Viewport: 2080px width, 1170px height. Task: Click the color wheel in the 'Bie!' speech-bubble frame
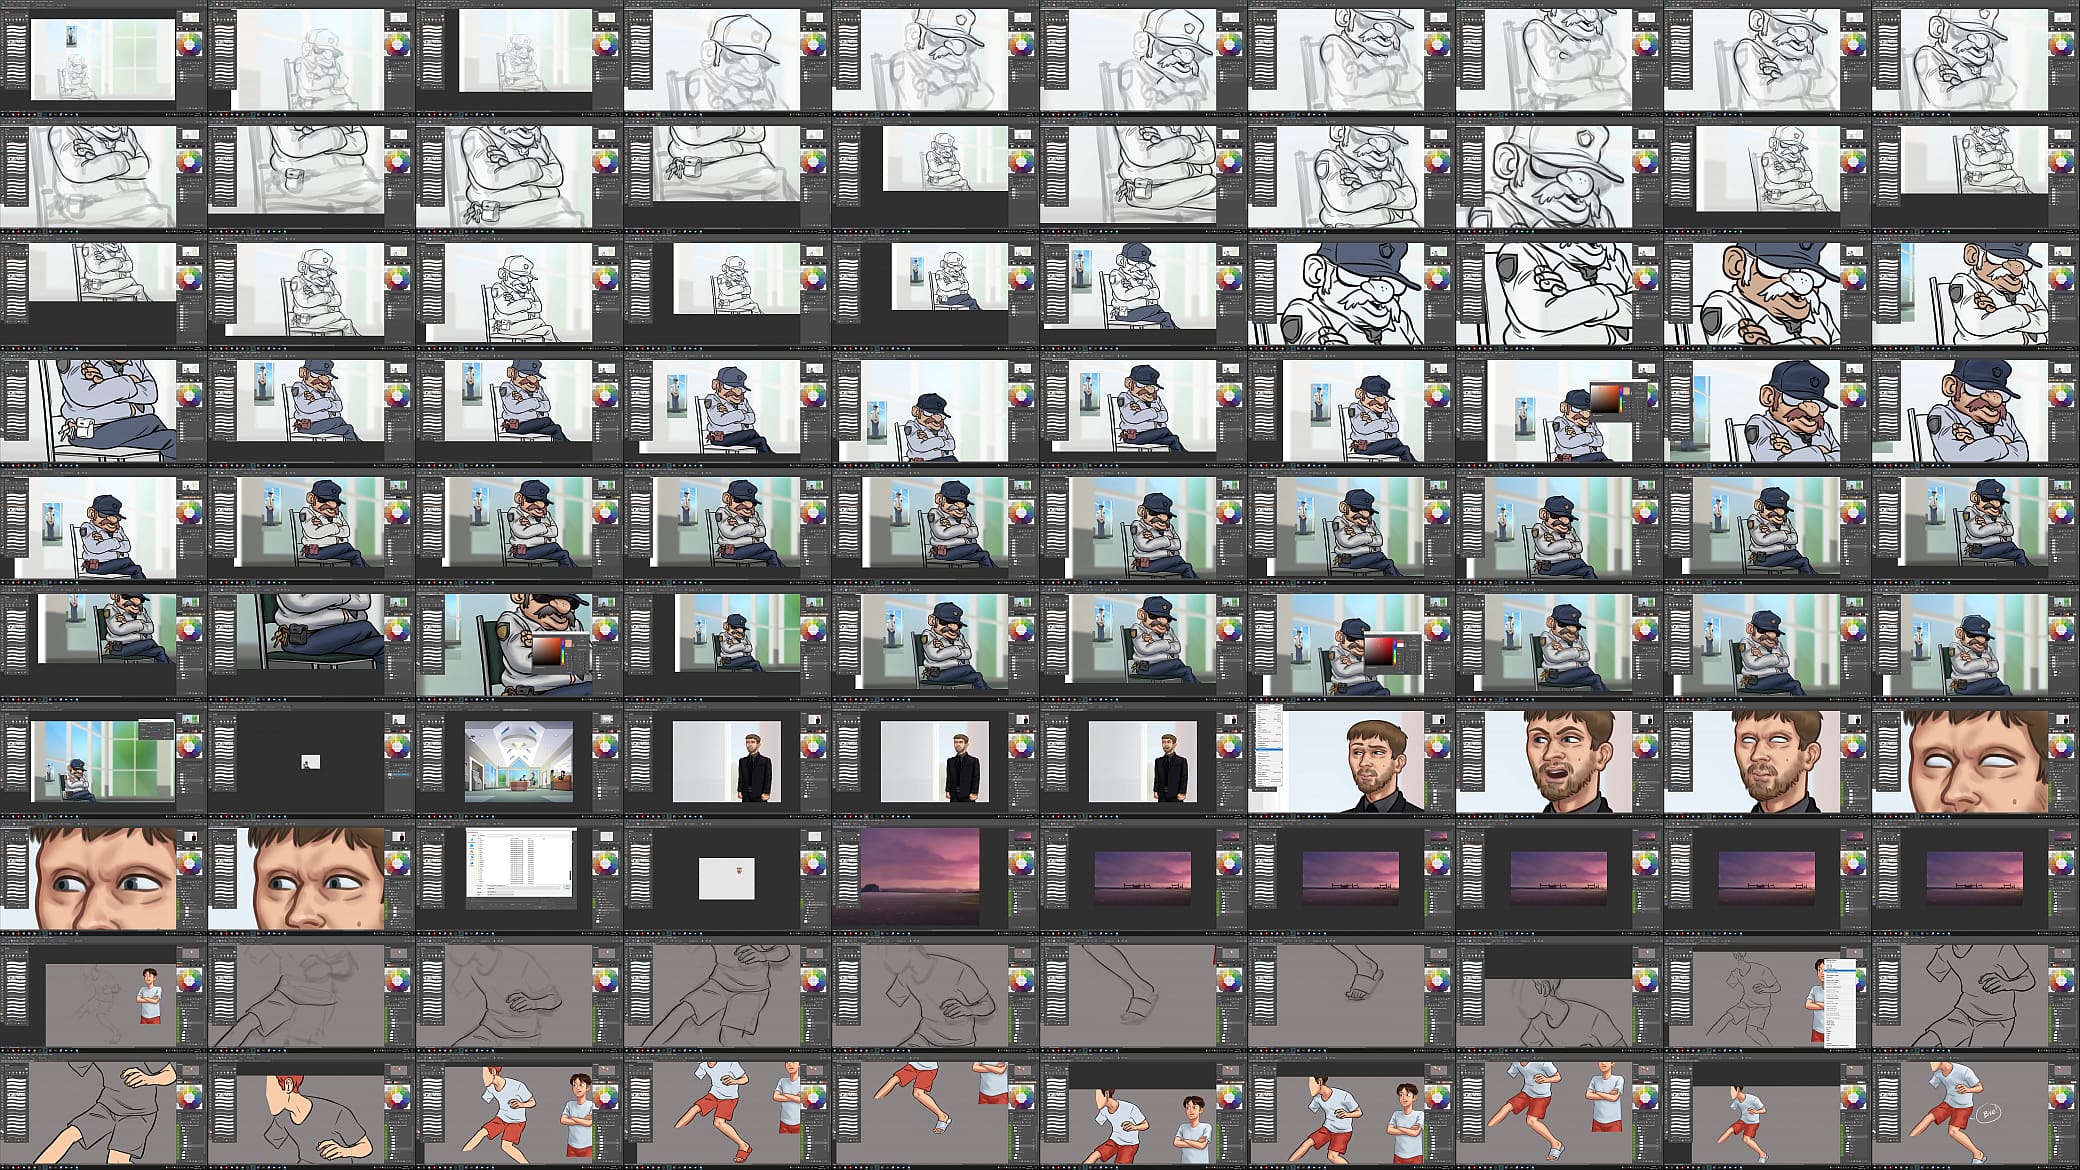point(2062,1097)
